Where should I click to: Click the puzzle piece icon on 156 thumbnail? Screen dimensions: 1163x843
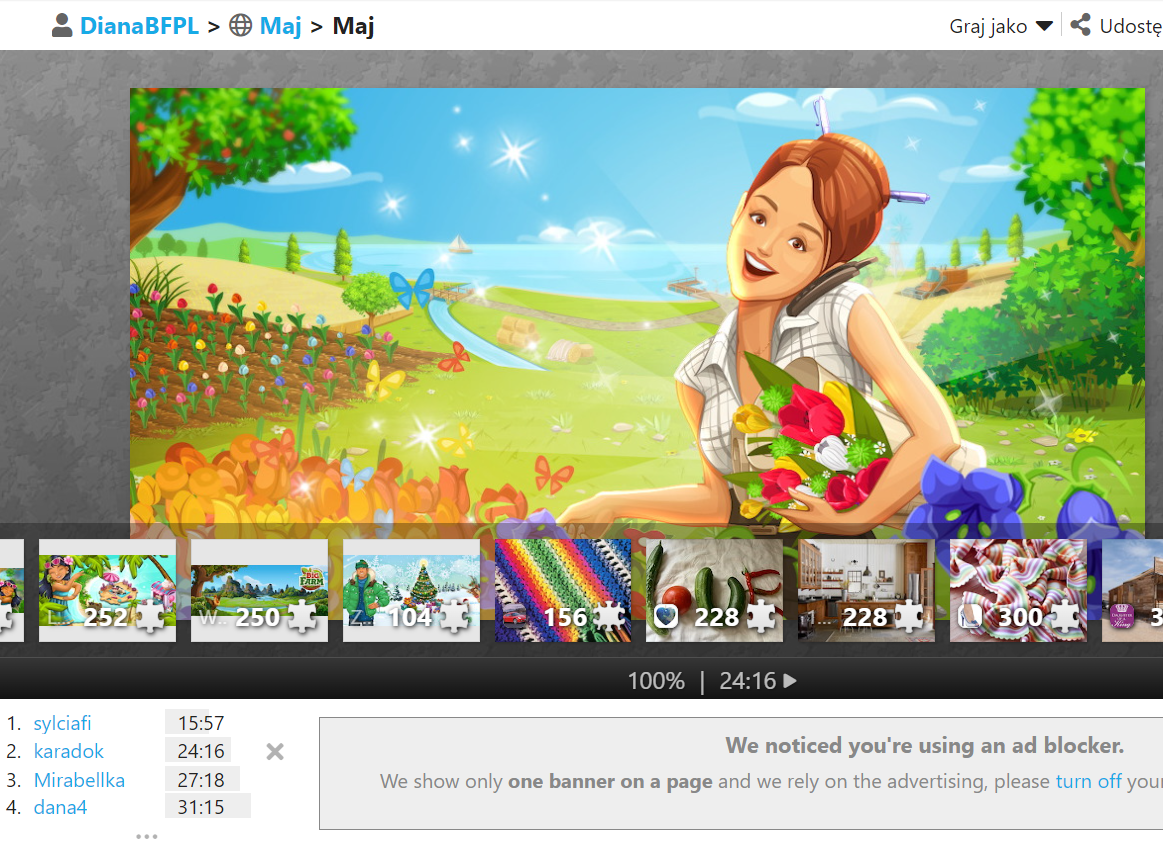point(610,617)
